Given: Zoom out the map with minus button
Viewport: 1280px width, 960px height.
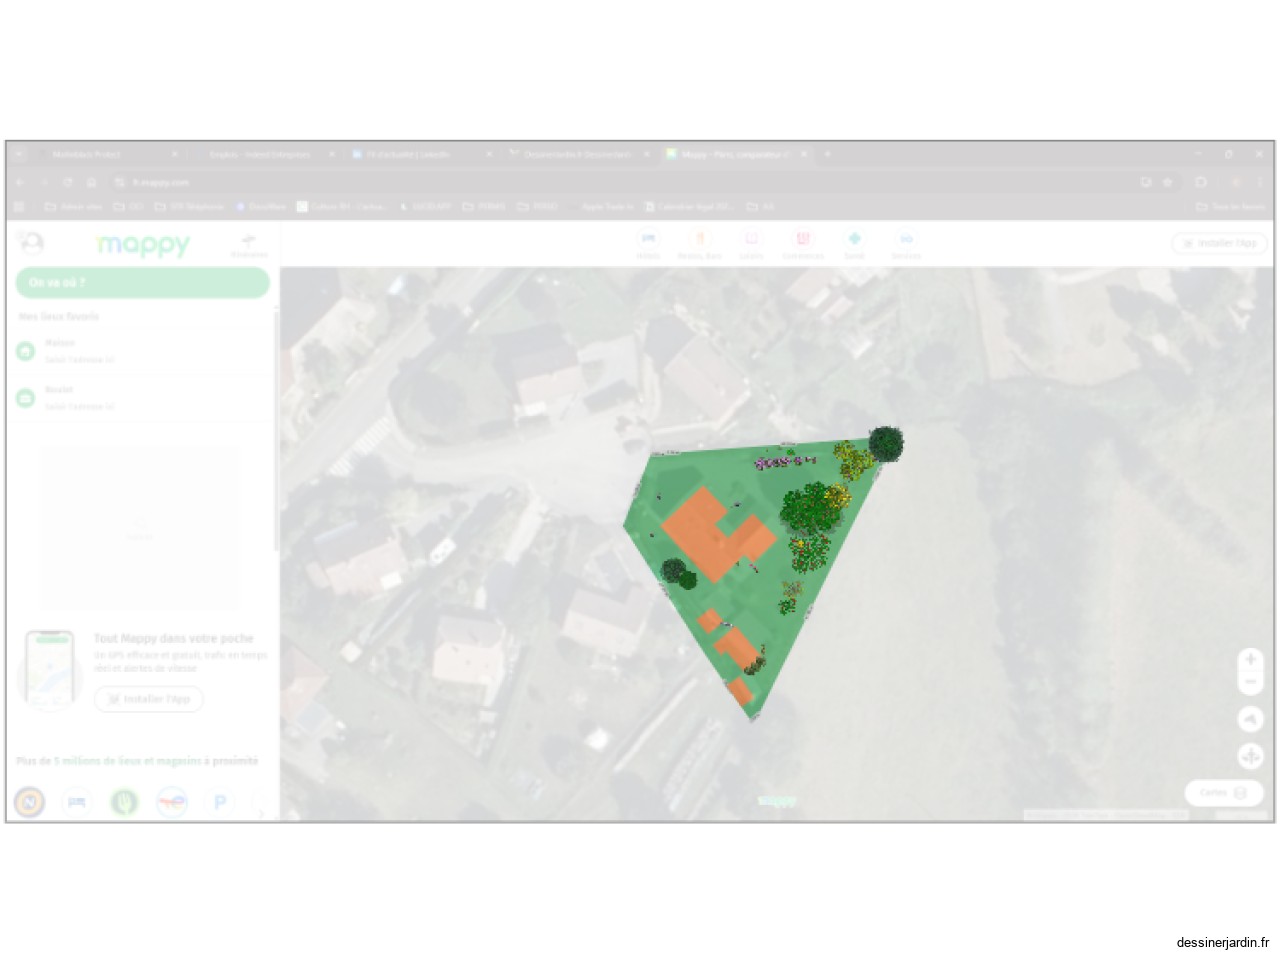Looking at the screenshot, I should click(x=1250, y=682).
